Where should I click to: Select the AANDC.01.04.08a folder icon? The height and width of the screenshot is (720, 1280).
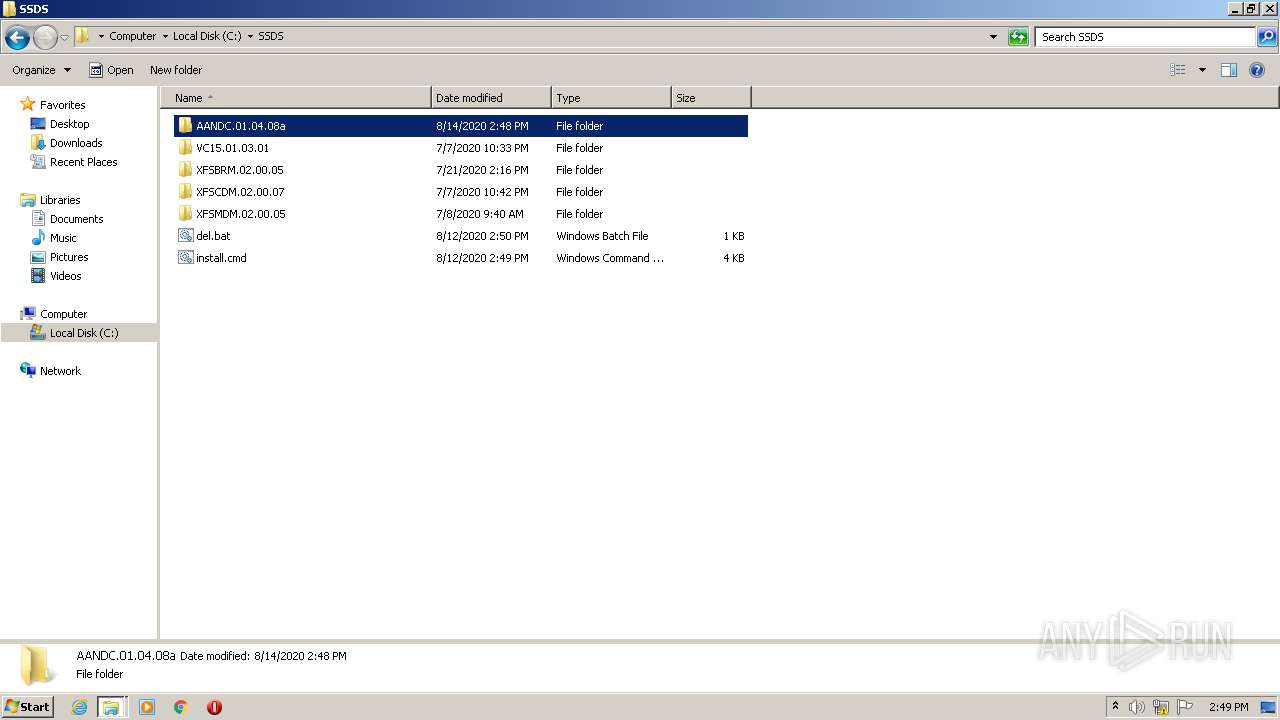pyautogui.click(x=185, y=126)
